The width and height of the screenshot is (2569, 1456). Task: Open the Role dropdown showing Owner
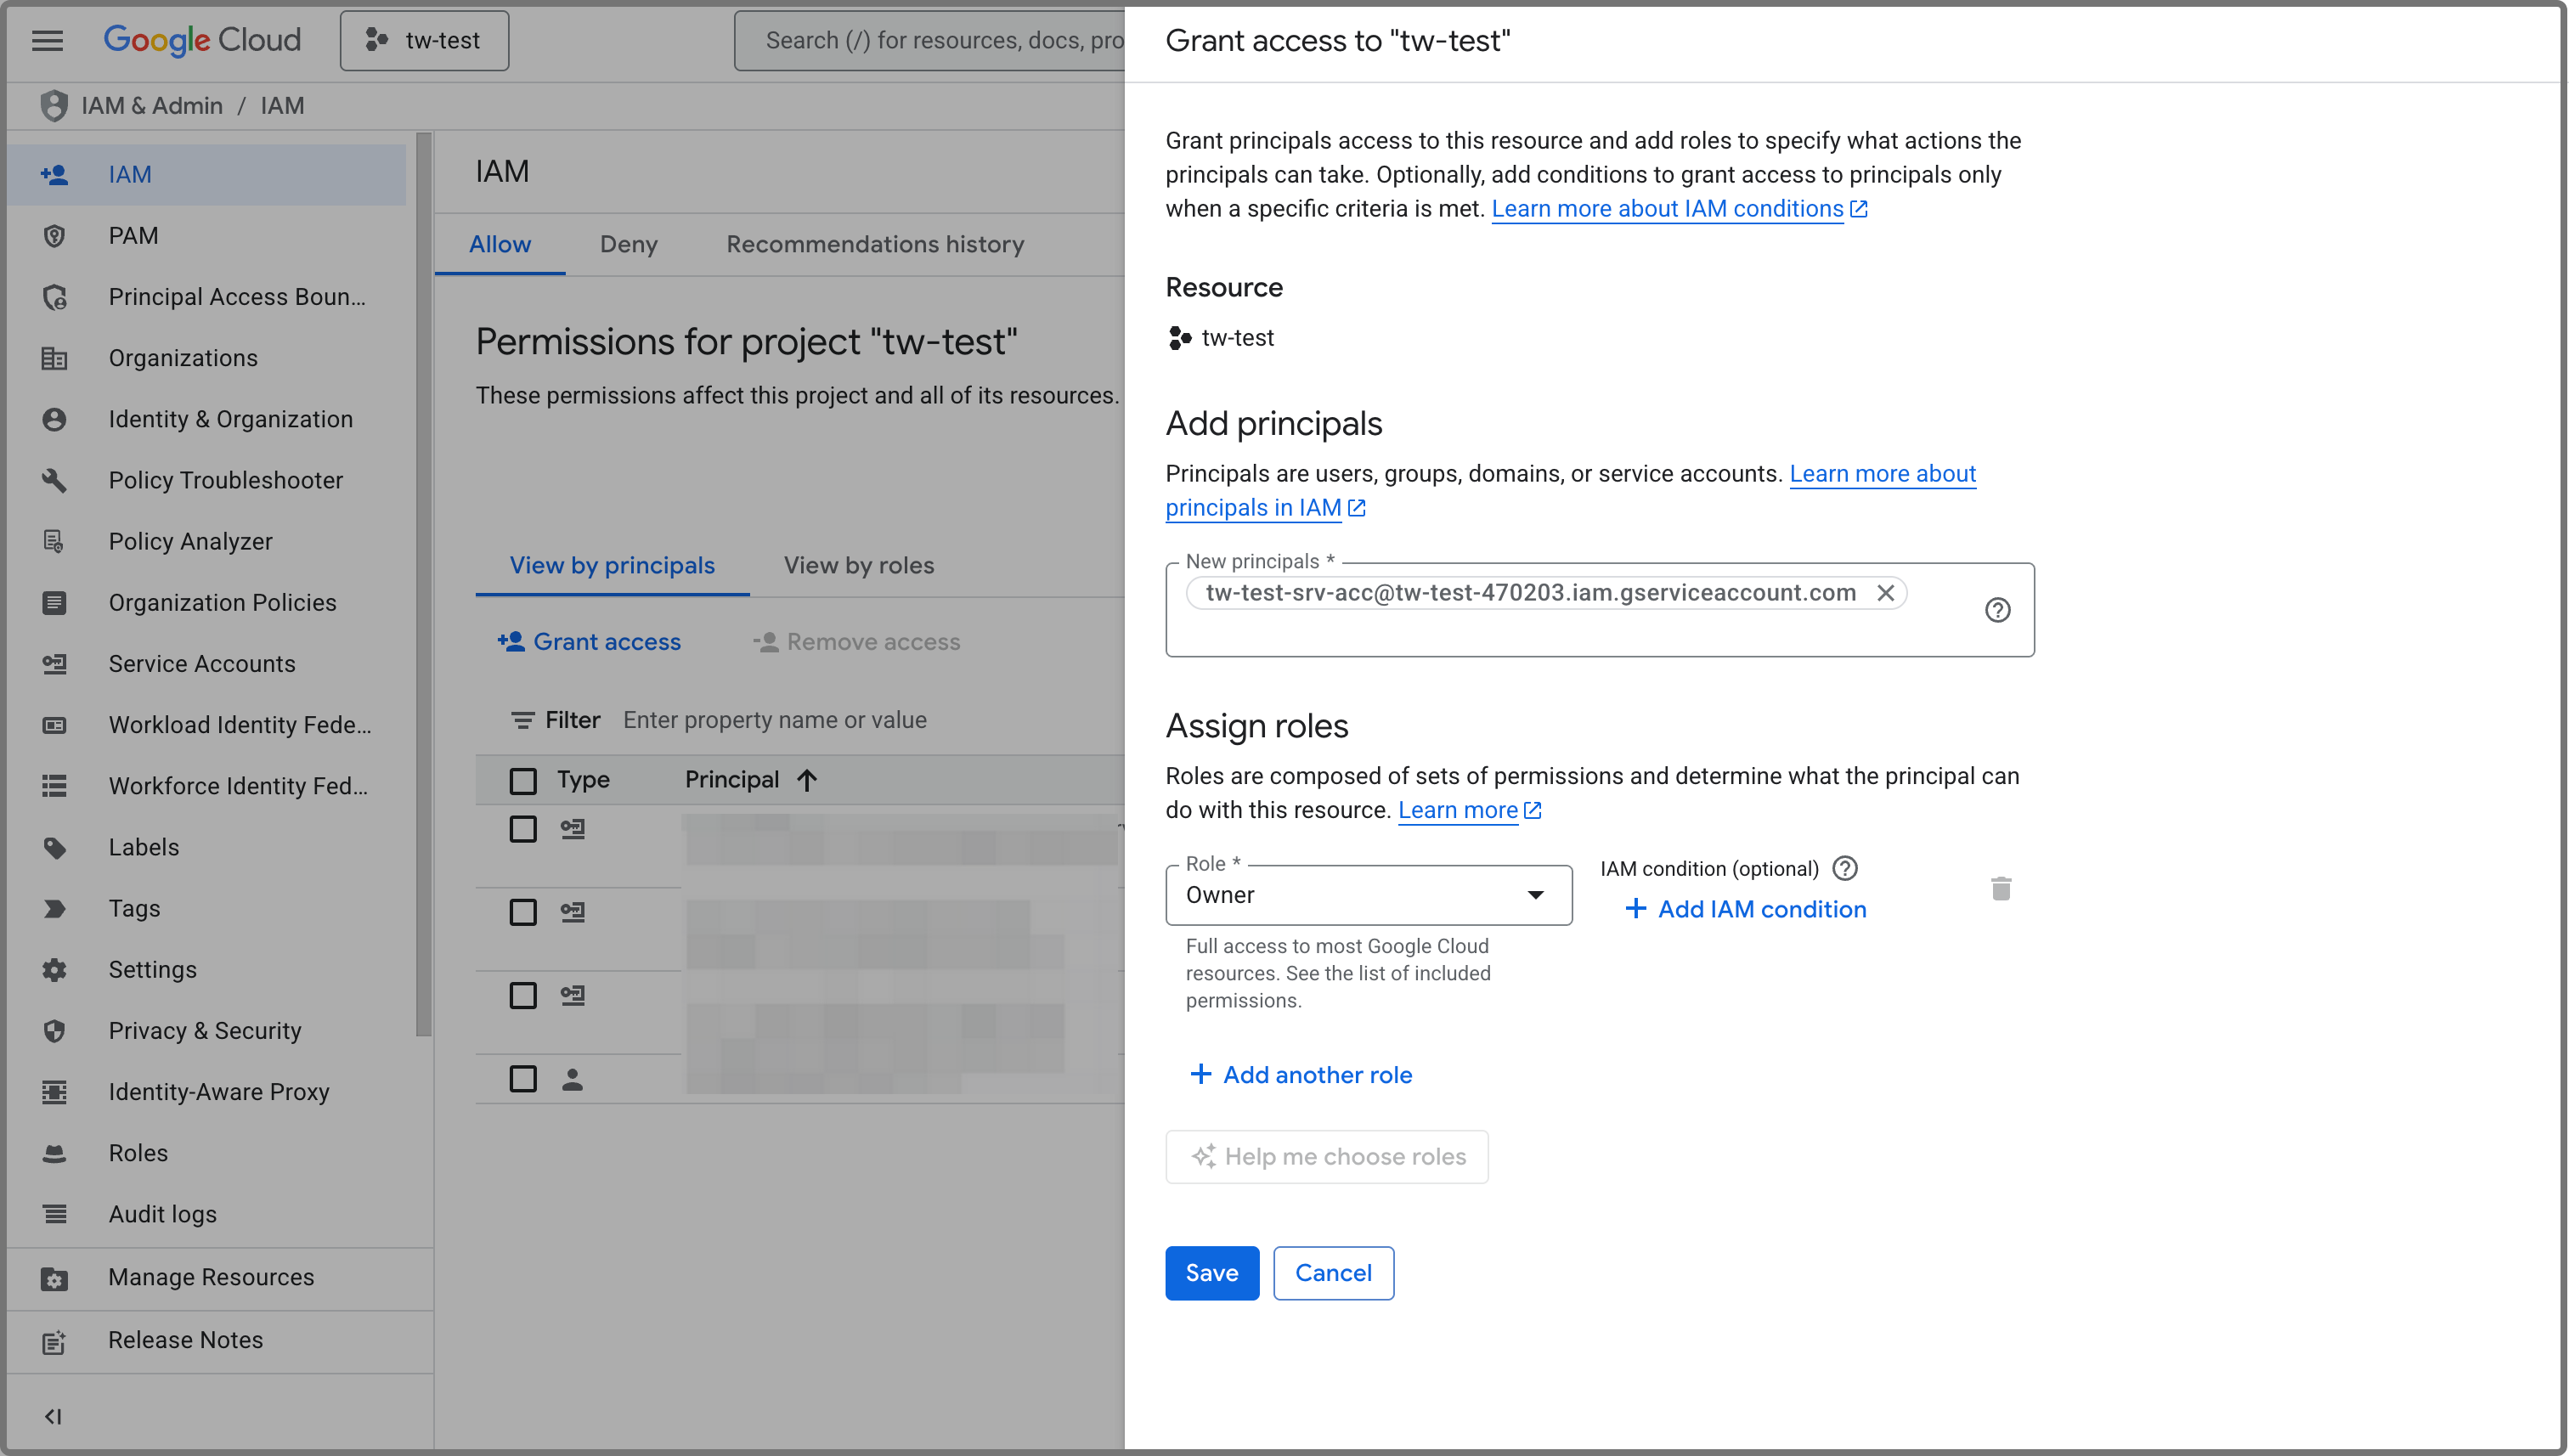coord(1367,895)
